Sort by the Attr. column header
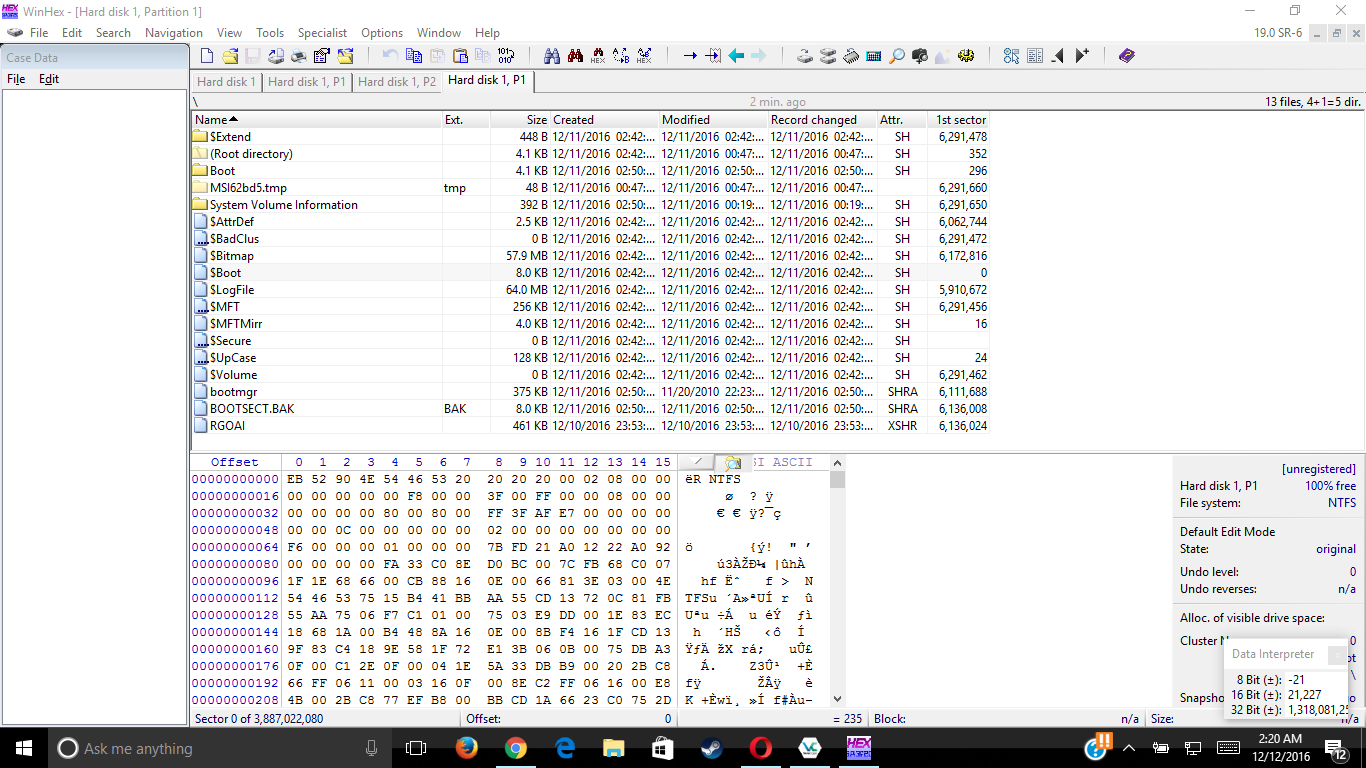This screenshot has height=768, width=1366. coord(902,120)
